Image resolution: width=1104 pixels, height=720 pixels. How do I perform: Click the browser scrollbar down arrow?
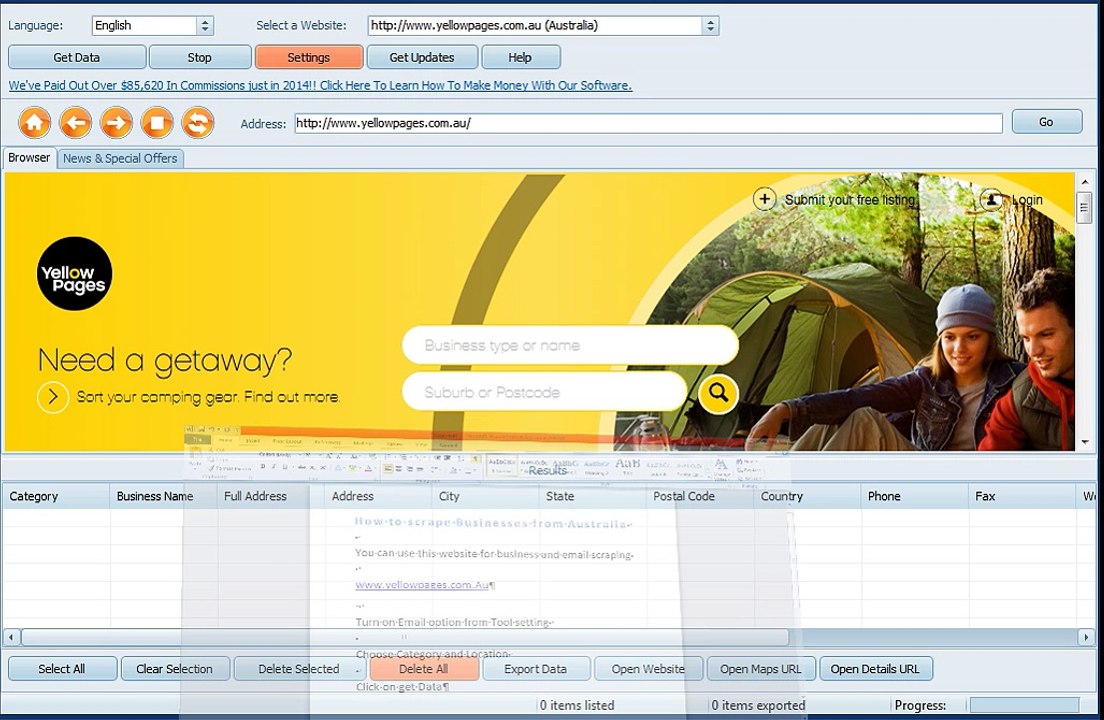click(1085, 442)
